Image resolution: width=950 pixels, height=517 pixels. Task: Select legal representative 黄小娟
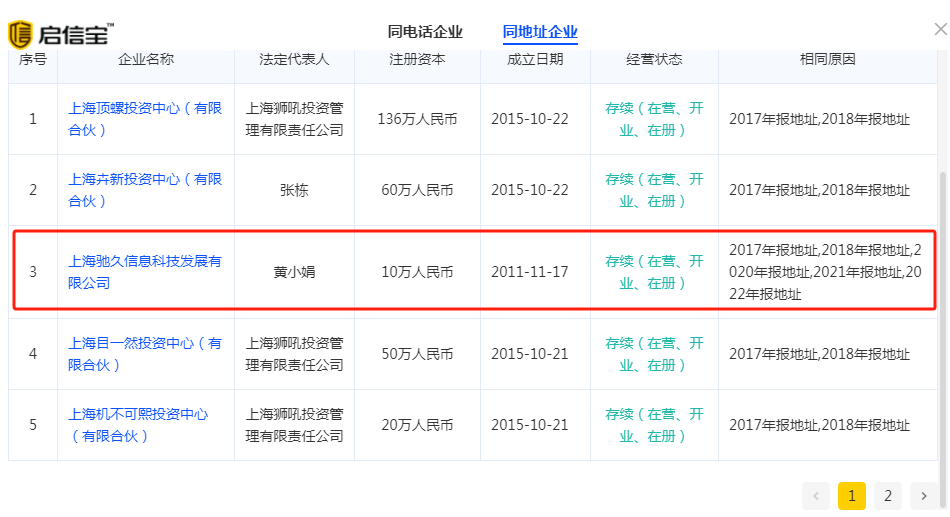(294, 272)
